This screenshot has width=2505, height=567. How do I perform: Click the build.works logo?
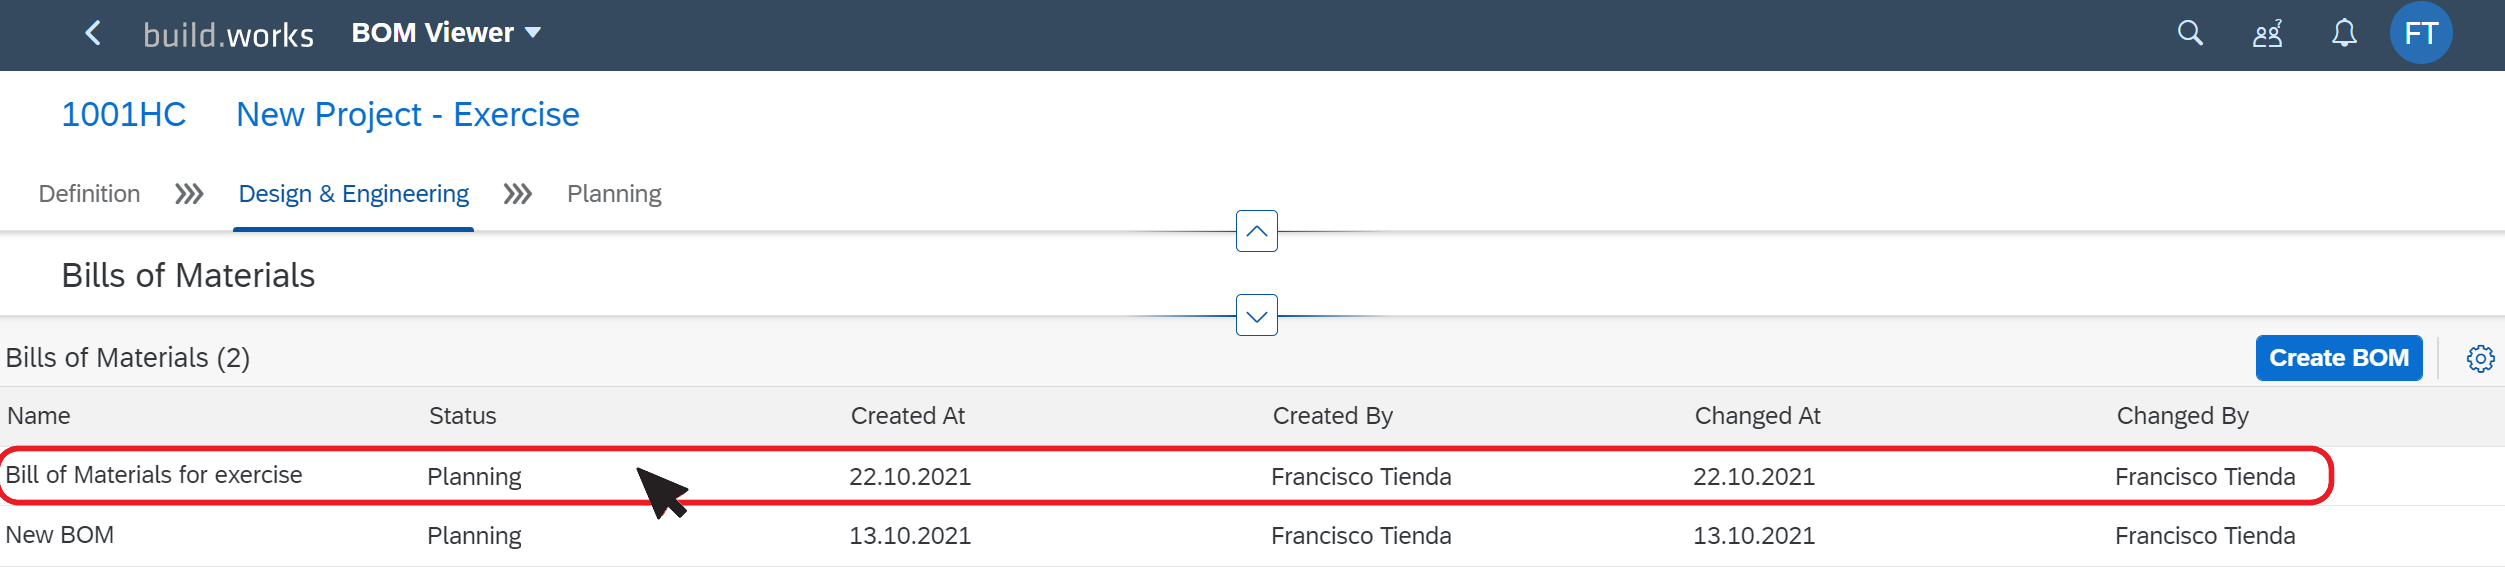pyautogui.click(x=228, y=35)
